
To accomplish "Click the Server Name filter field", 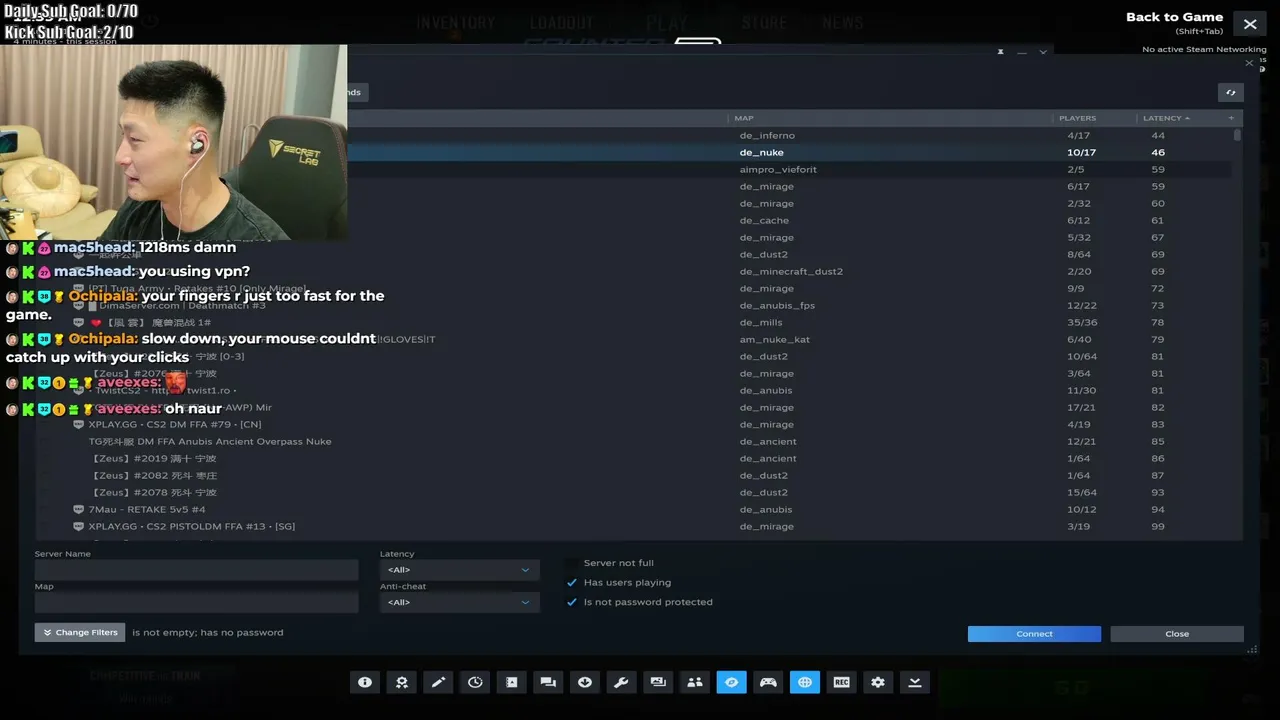I will [196, 570].
